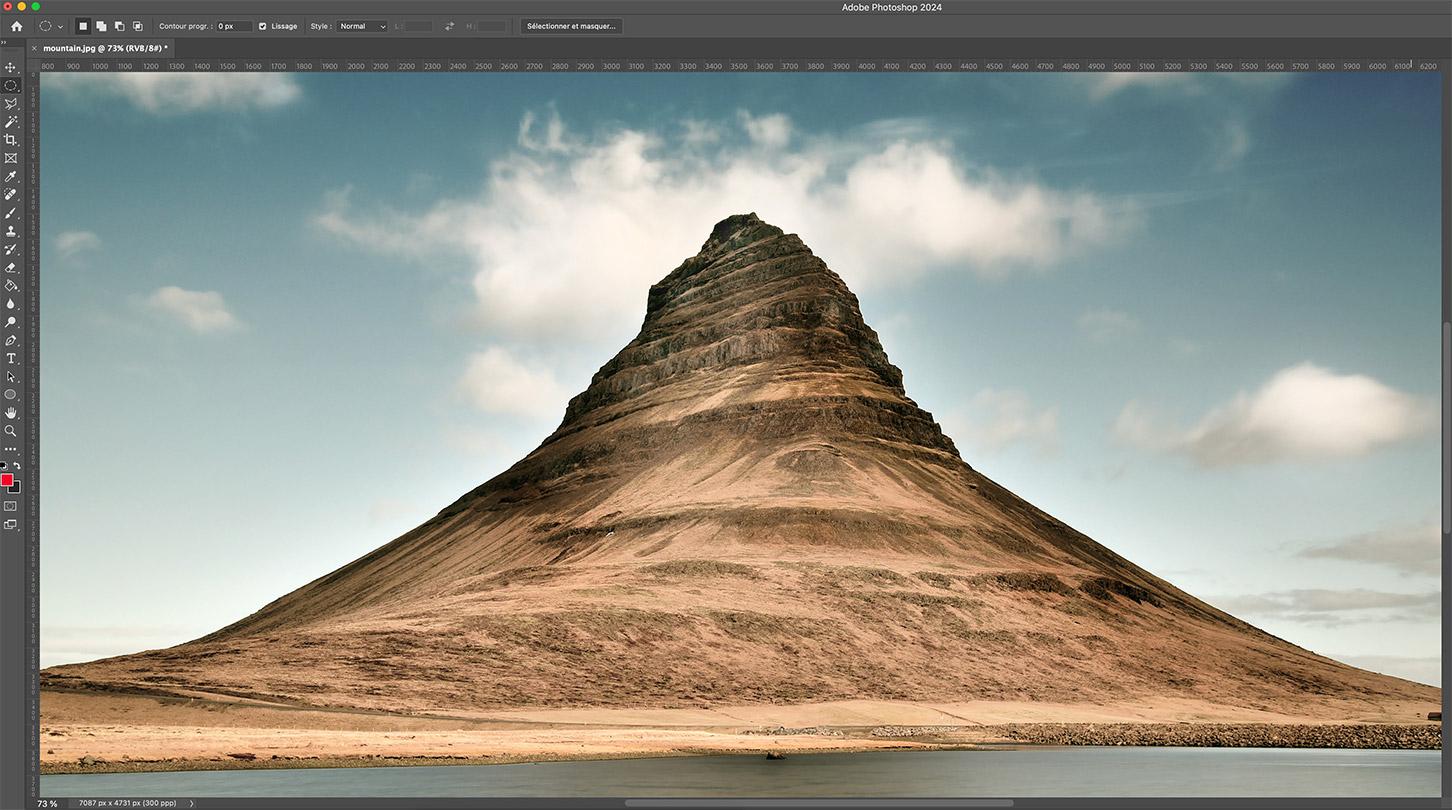Select the Zoom magnifier tool

click(11, 430)
